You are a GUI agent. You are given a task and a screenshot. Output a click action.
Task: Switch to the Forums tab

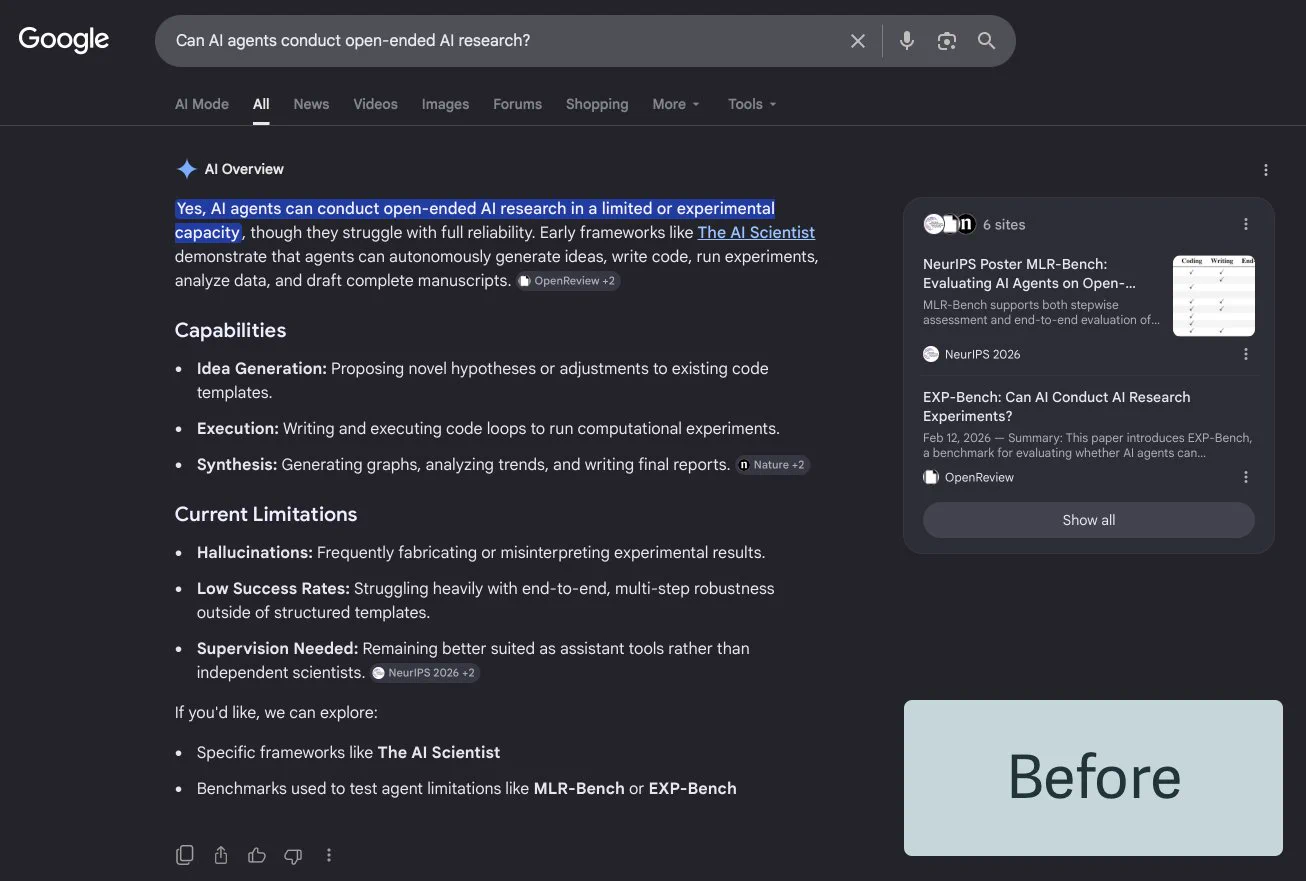tap(517, 104)
